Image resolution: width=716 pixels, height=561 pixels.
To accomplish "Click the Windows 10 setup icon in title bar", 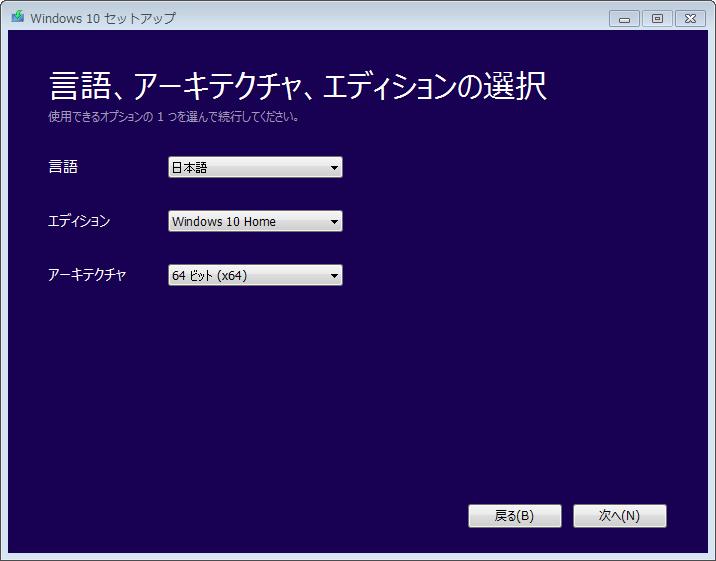I will click(18, 17).
